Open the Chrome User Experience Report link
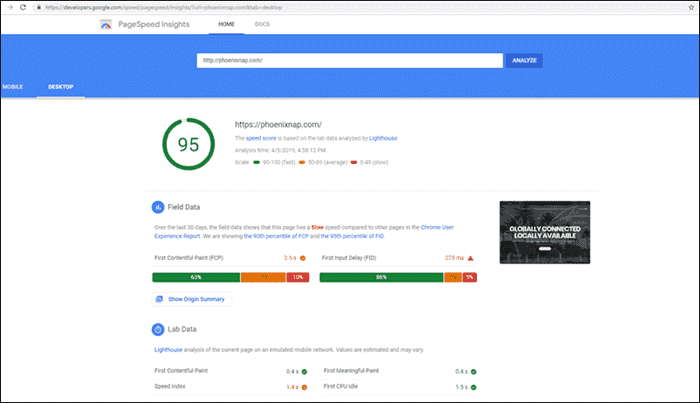This screenshot has width=700, height=403. pyautogui.click(x=304, y=232)
